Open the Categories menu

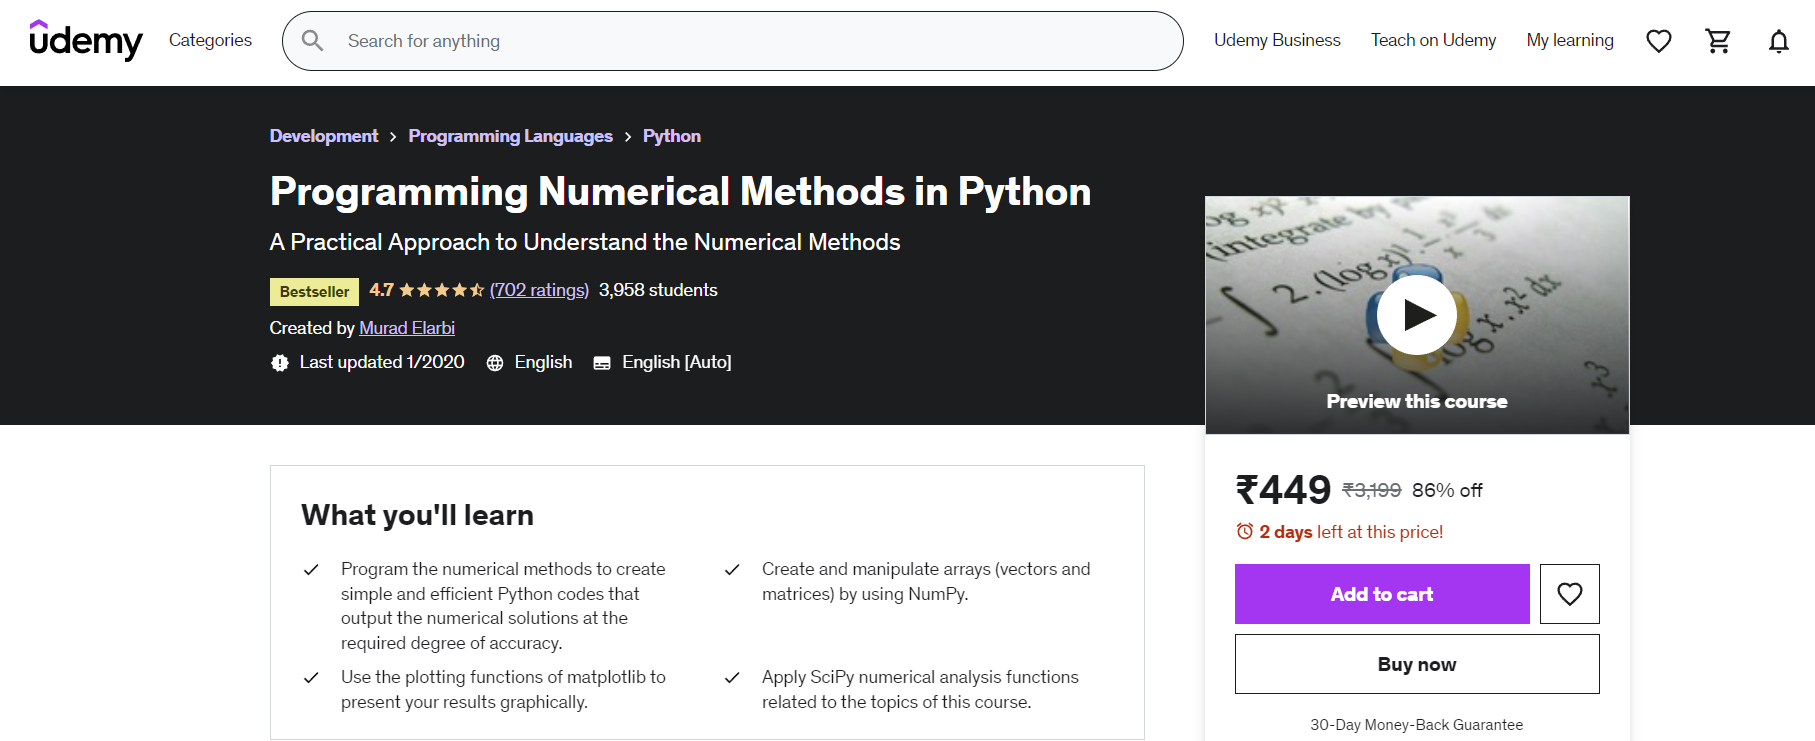pos(210,40)
